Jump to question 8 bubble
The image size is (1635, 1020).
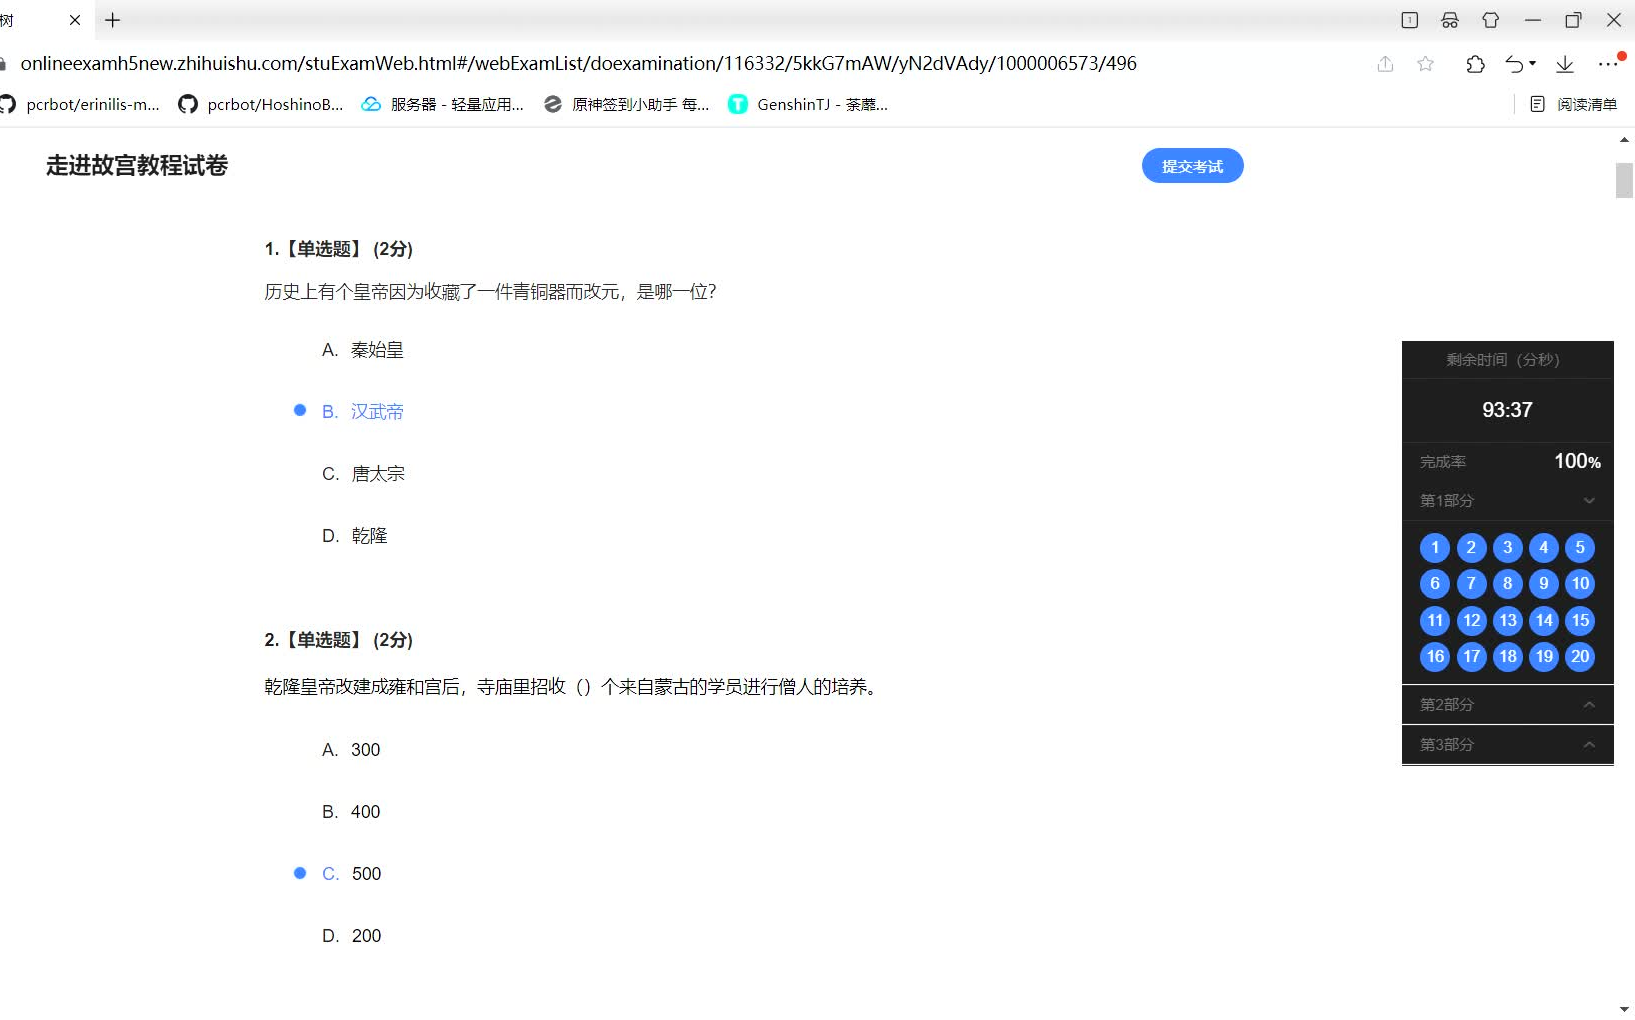point(1508,584)
